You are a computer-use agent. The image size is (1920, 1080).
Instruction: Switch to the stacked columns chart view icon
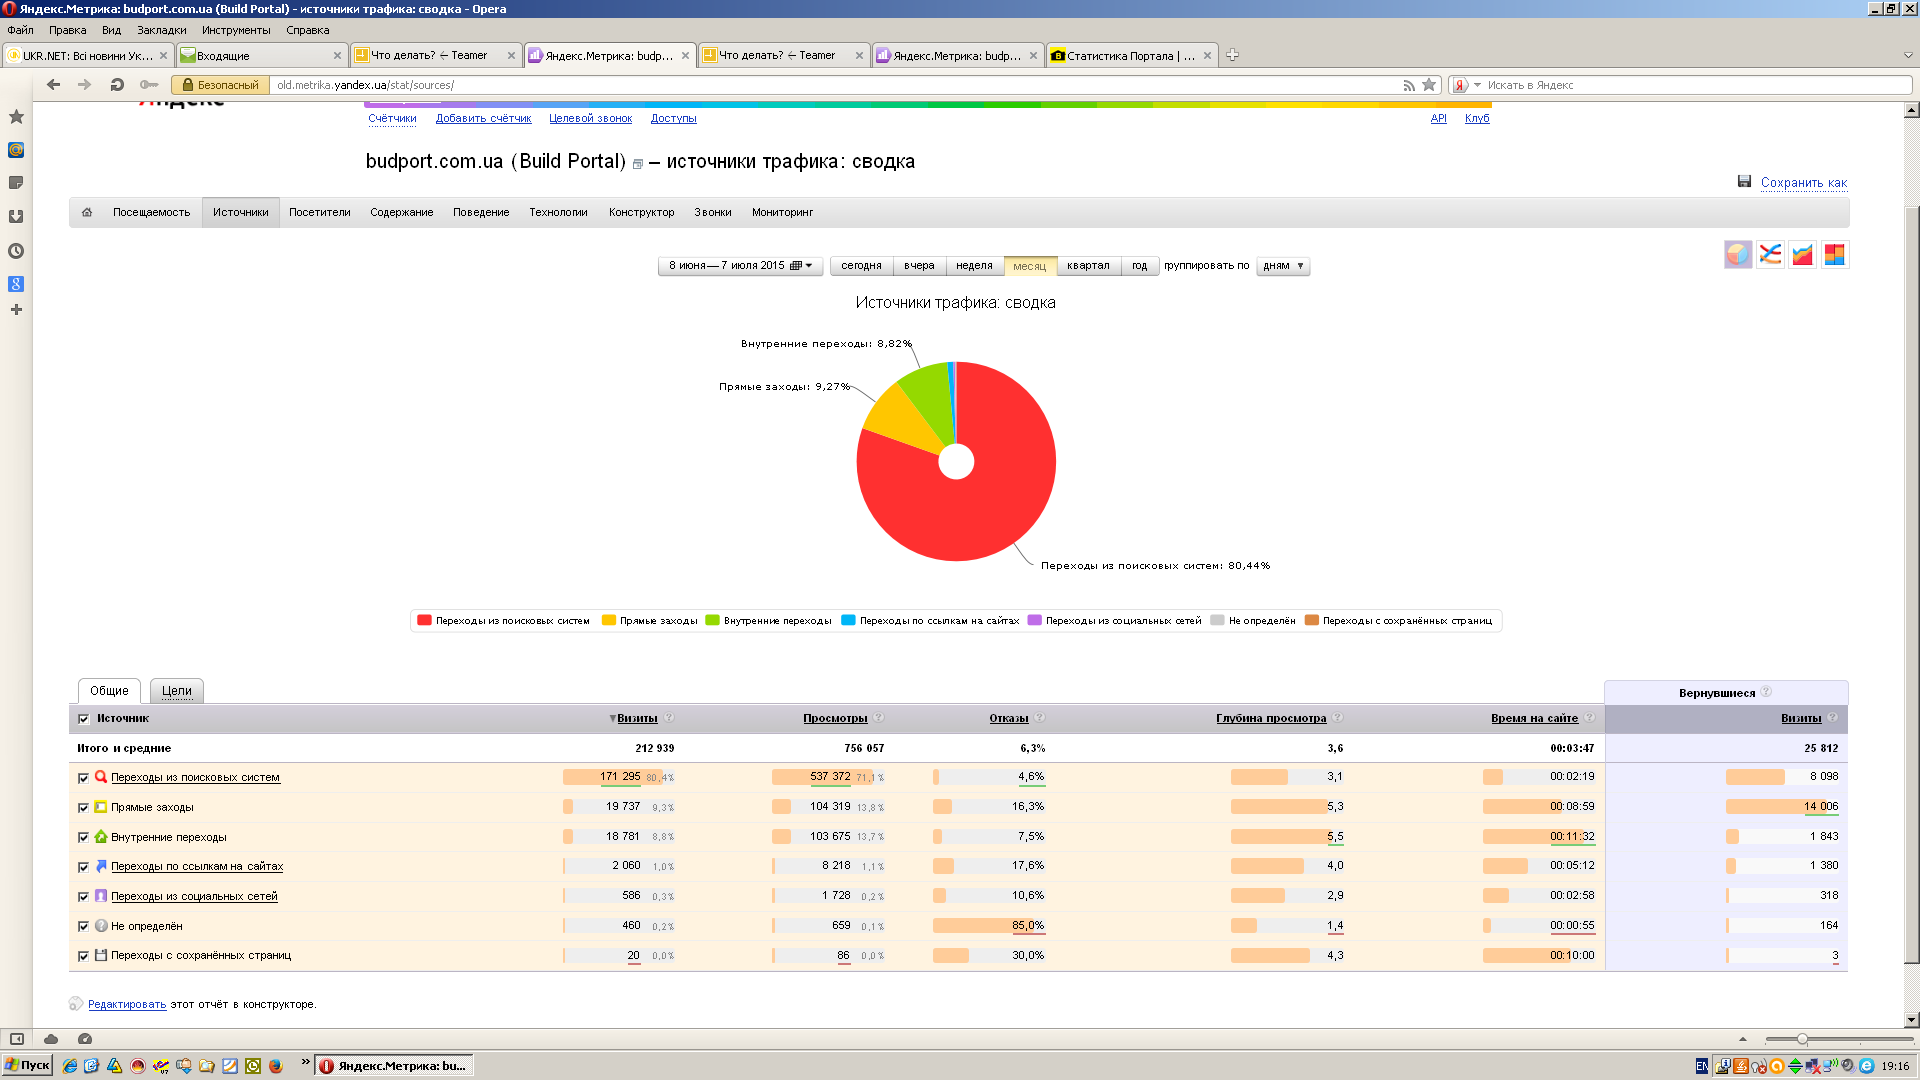click(1834, 255)
